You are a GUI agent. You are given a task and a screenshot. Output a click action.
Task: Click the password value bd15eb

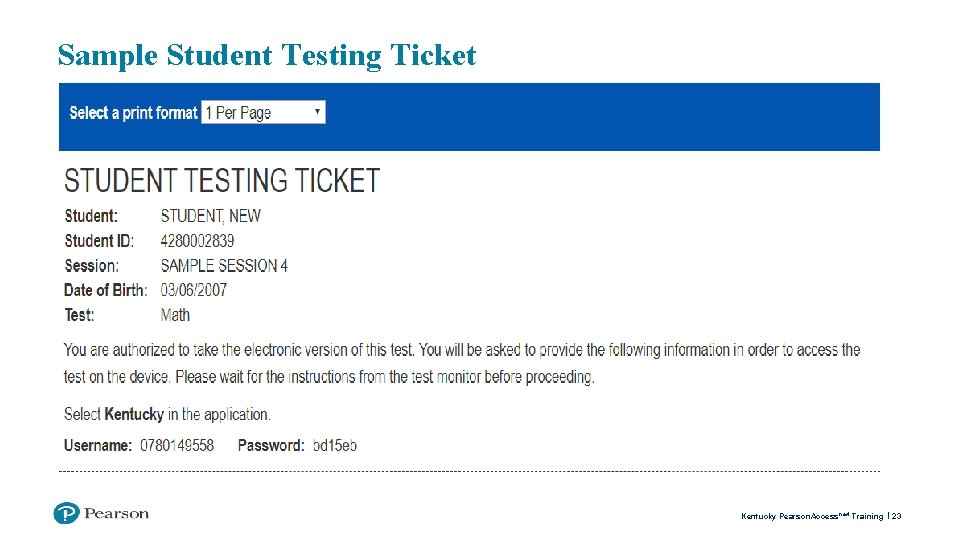(334, 445)
